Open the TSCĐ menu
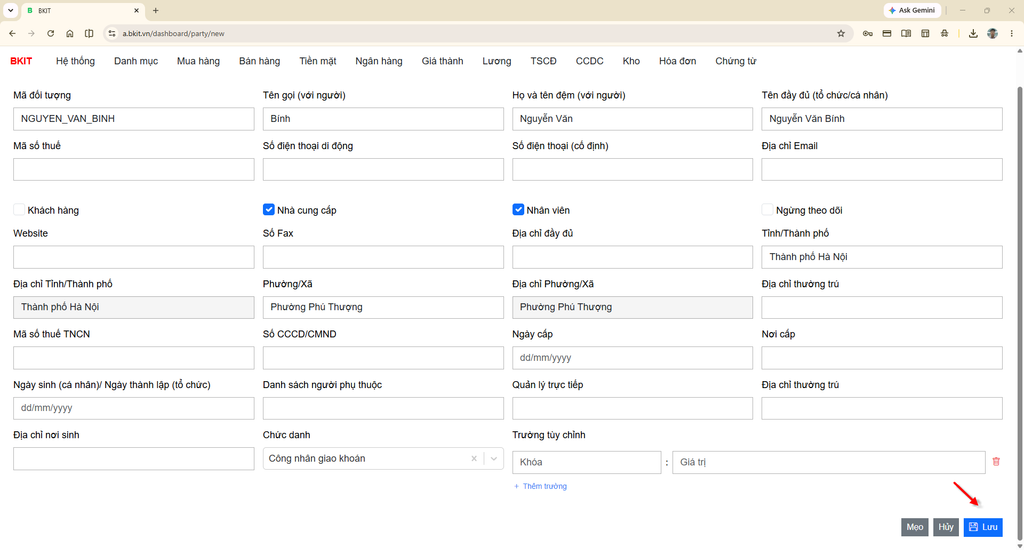 coord(543,61)
